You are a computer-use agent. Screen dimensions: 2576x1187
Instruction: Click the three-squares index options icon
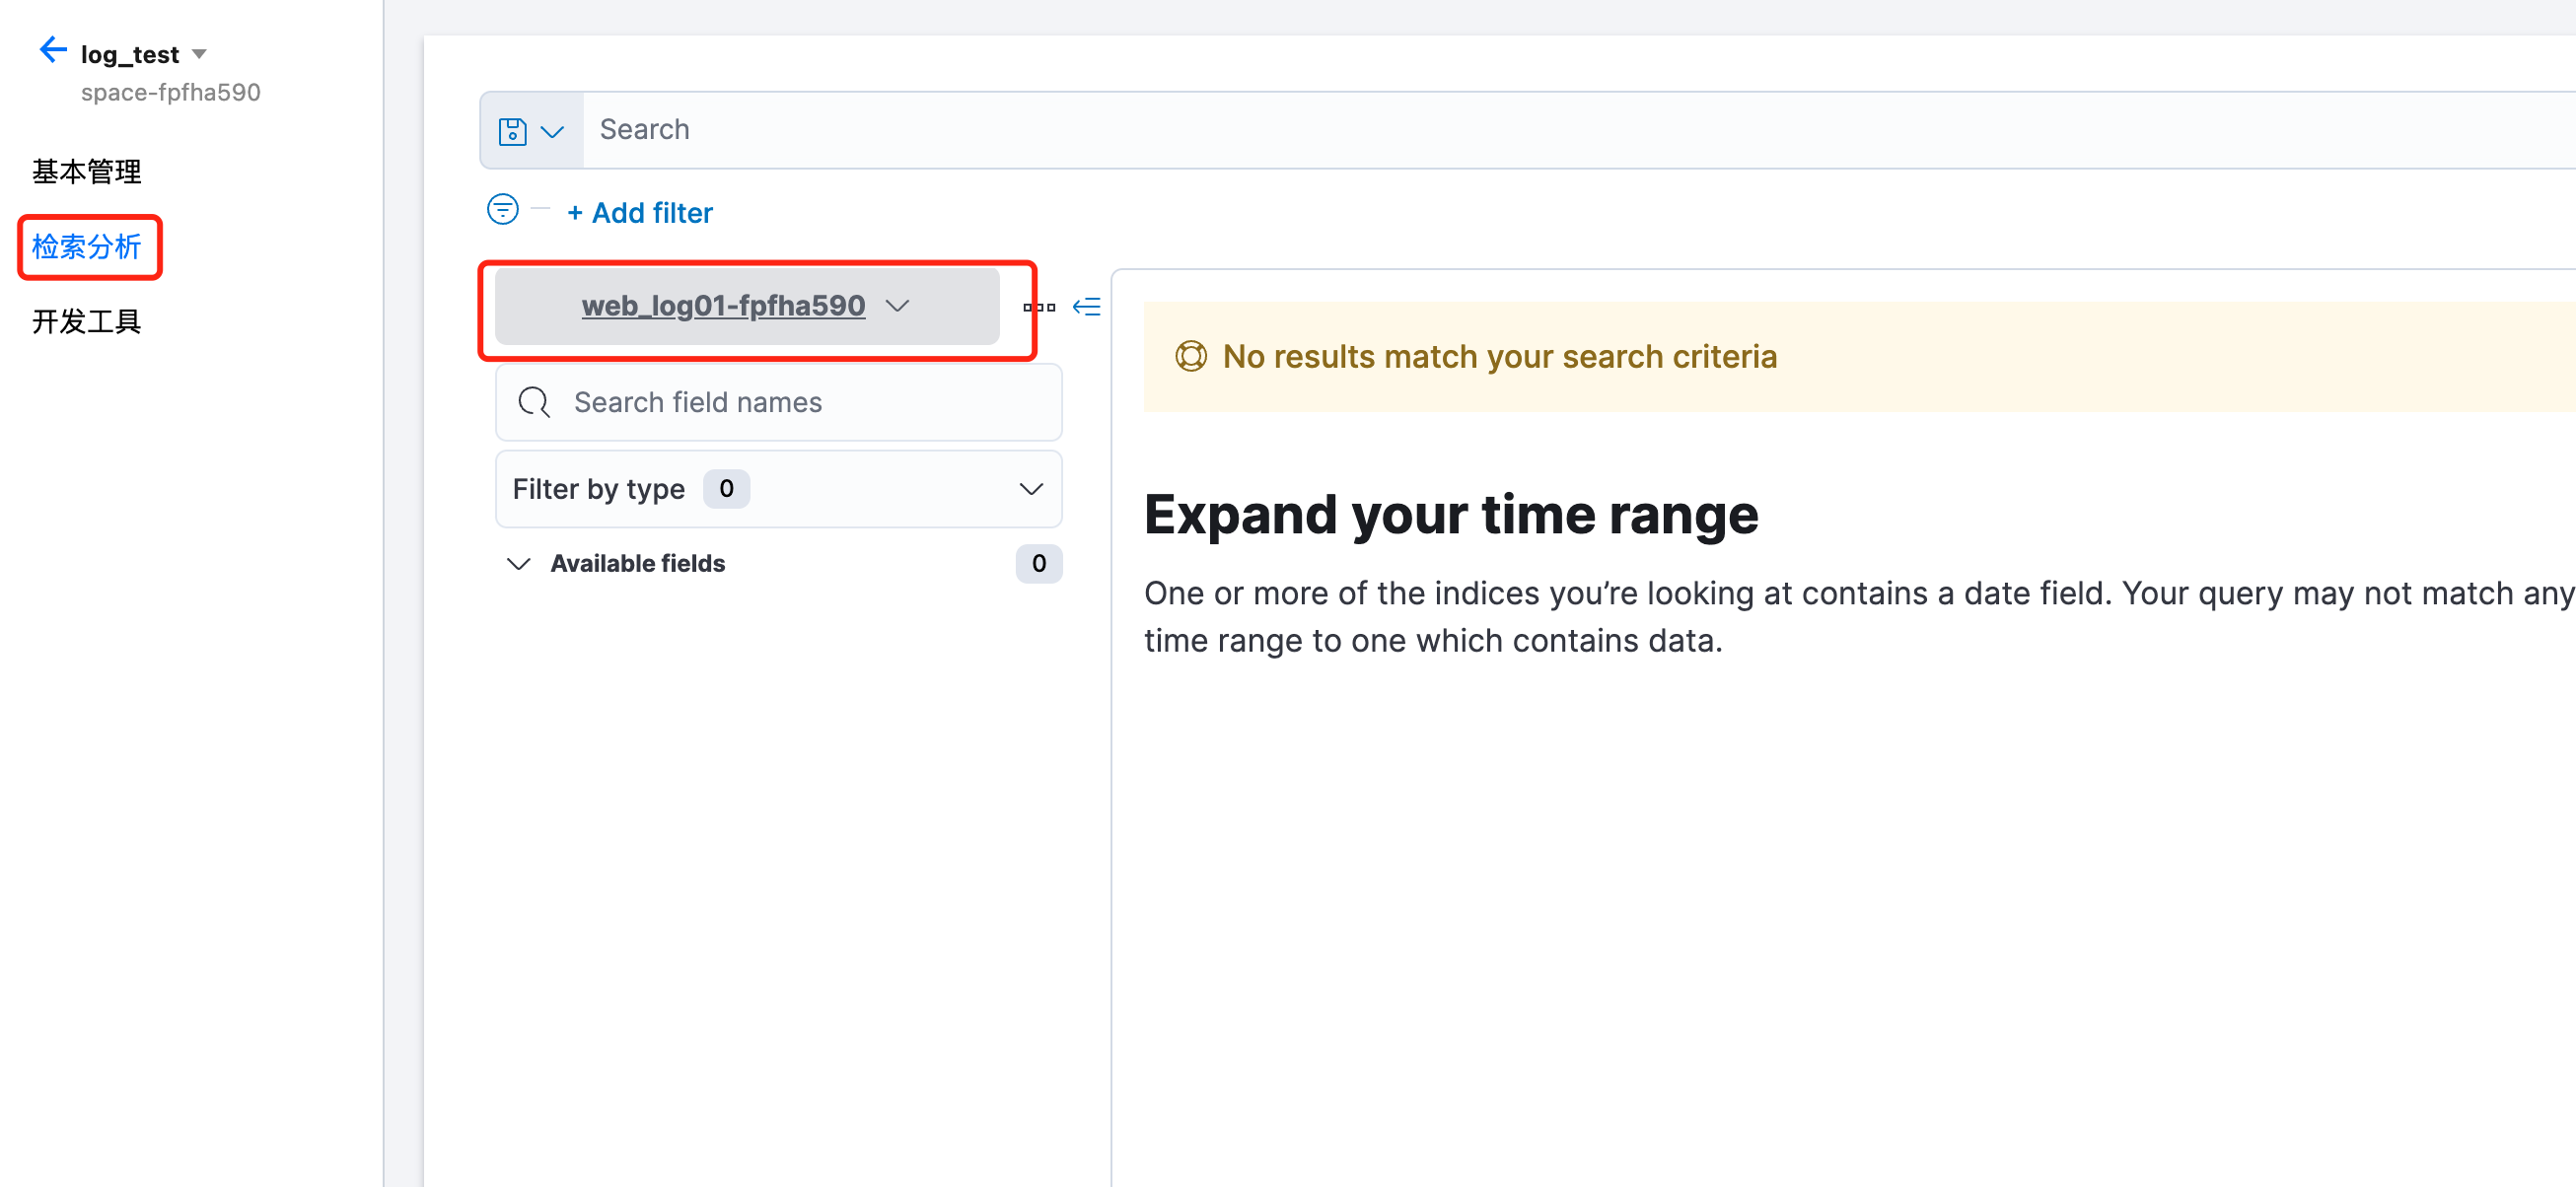click(1039, 307)
